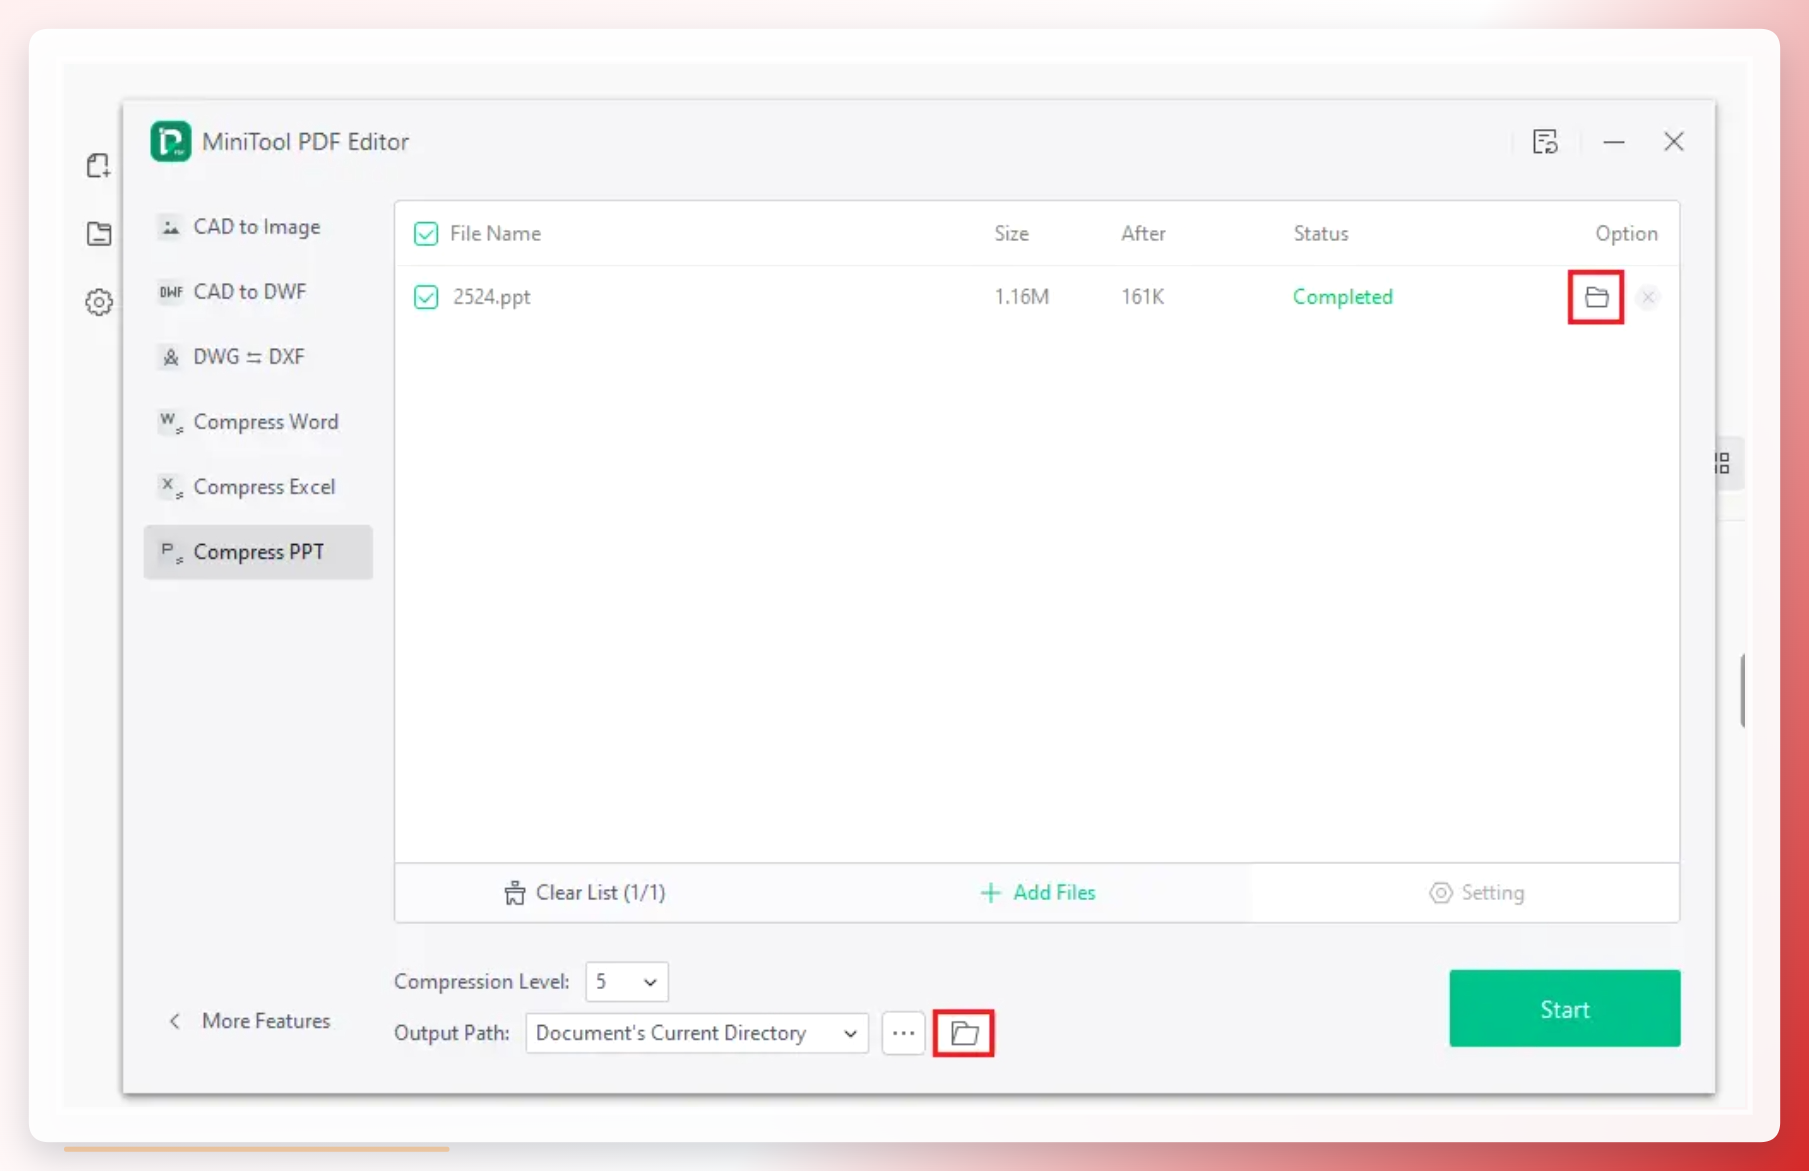Click the grid view icon at right edge

click(1722, 463)
